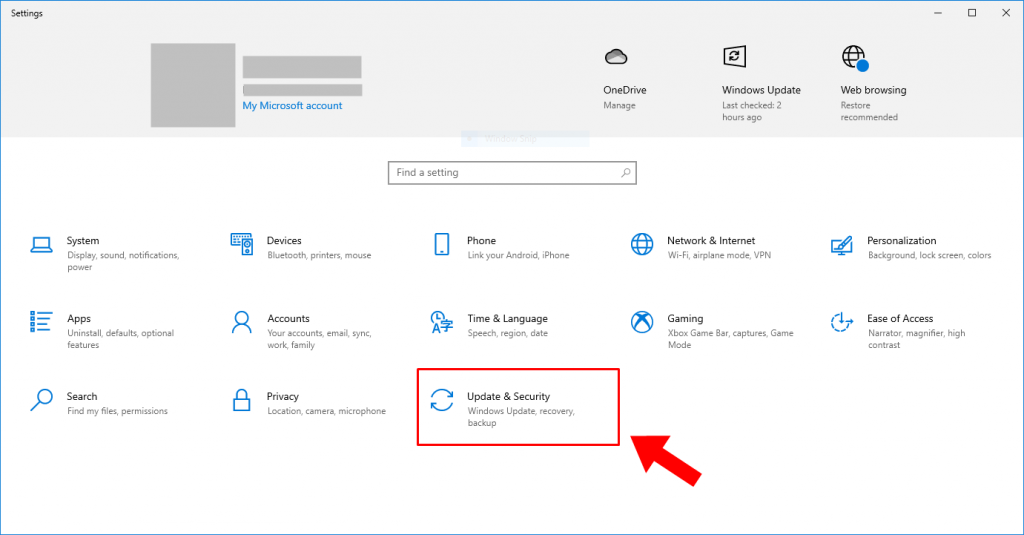The width and height of the screenshot is (1024, 535).
Task: Click 'Xbox Game Bar, captures' description
Action: (730, 338)
